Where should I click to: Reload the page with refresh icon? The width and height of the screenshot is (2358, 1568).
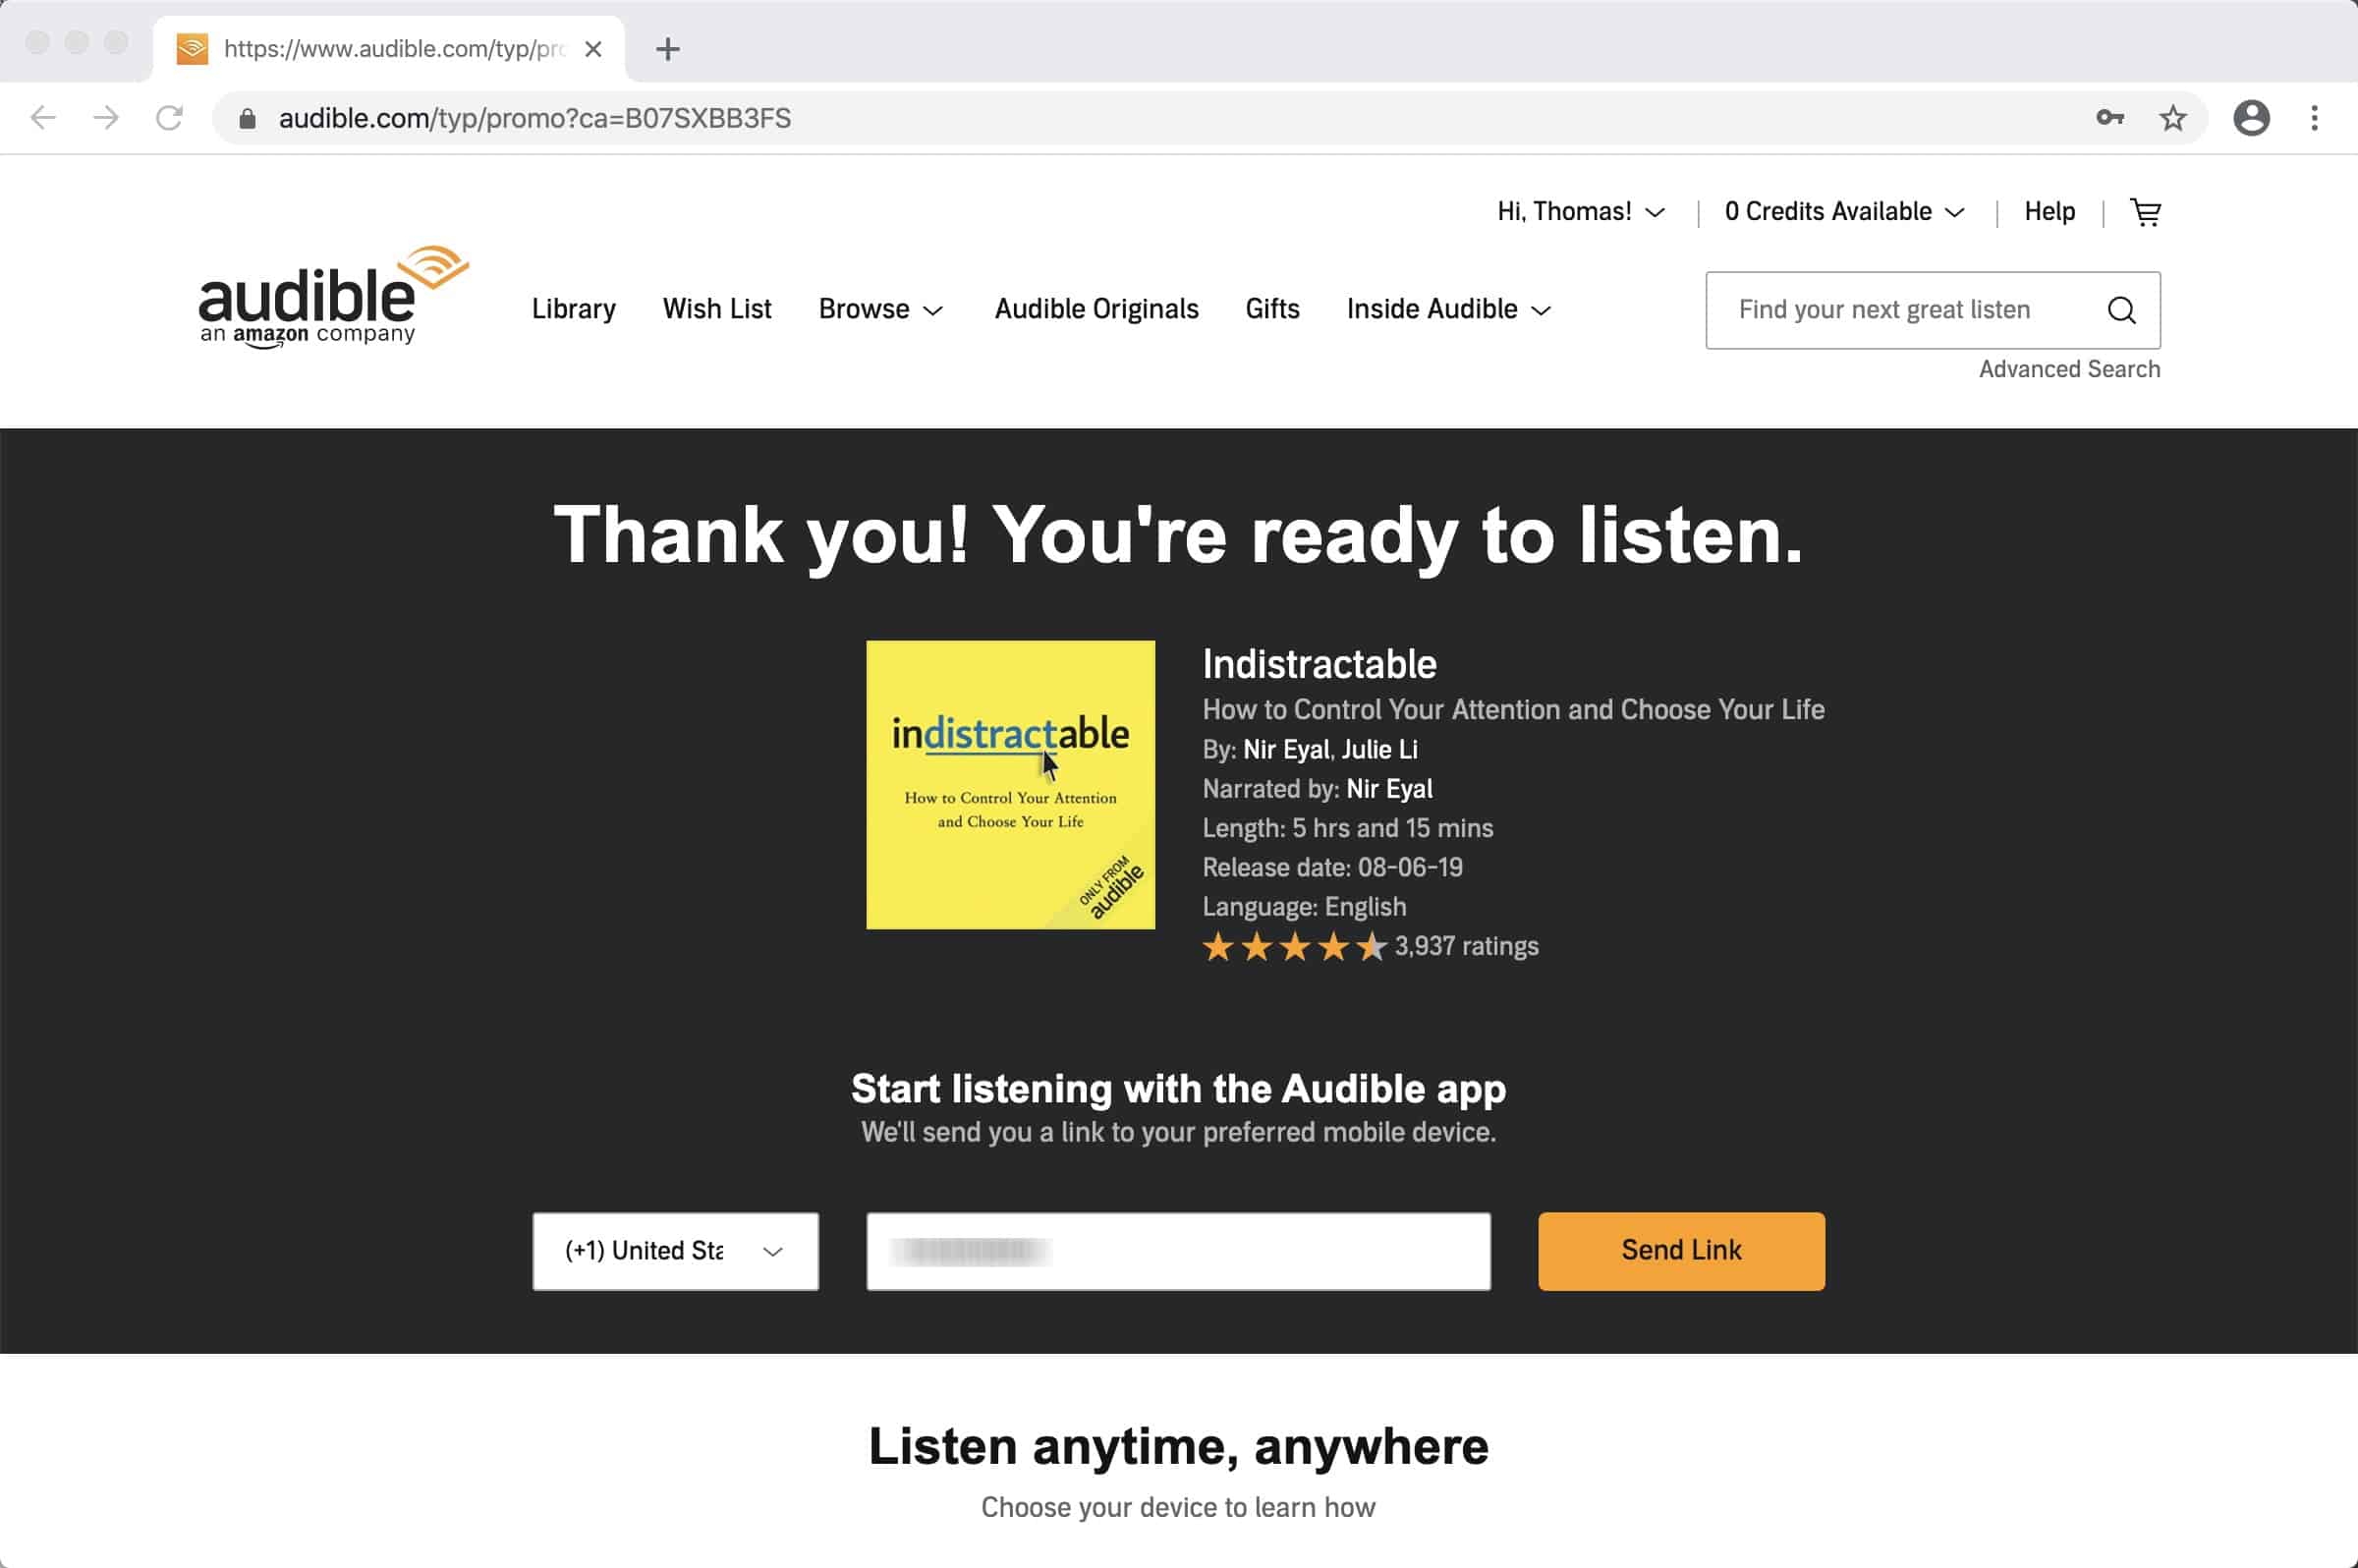click(169, 118)
